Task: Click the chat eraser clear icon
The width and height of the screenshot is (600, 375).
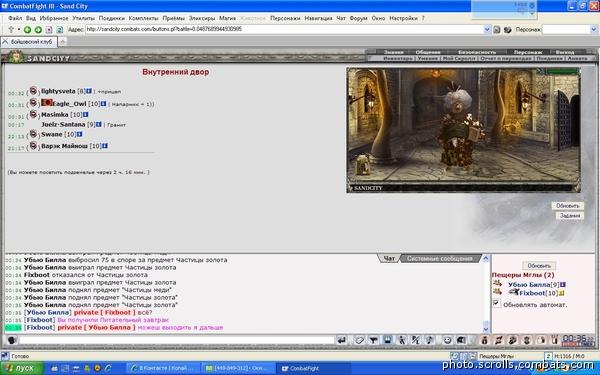Action: tap(359, 340)
